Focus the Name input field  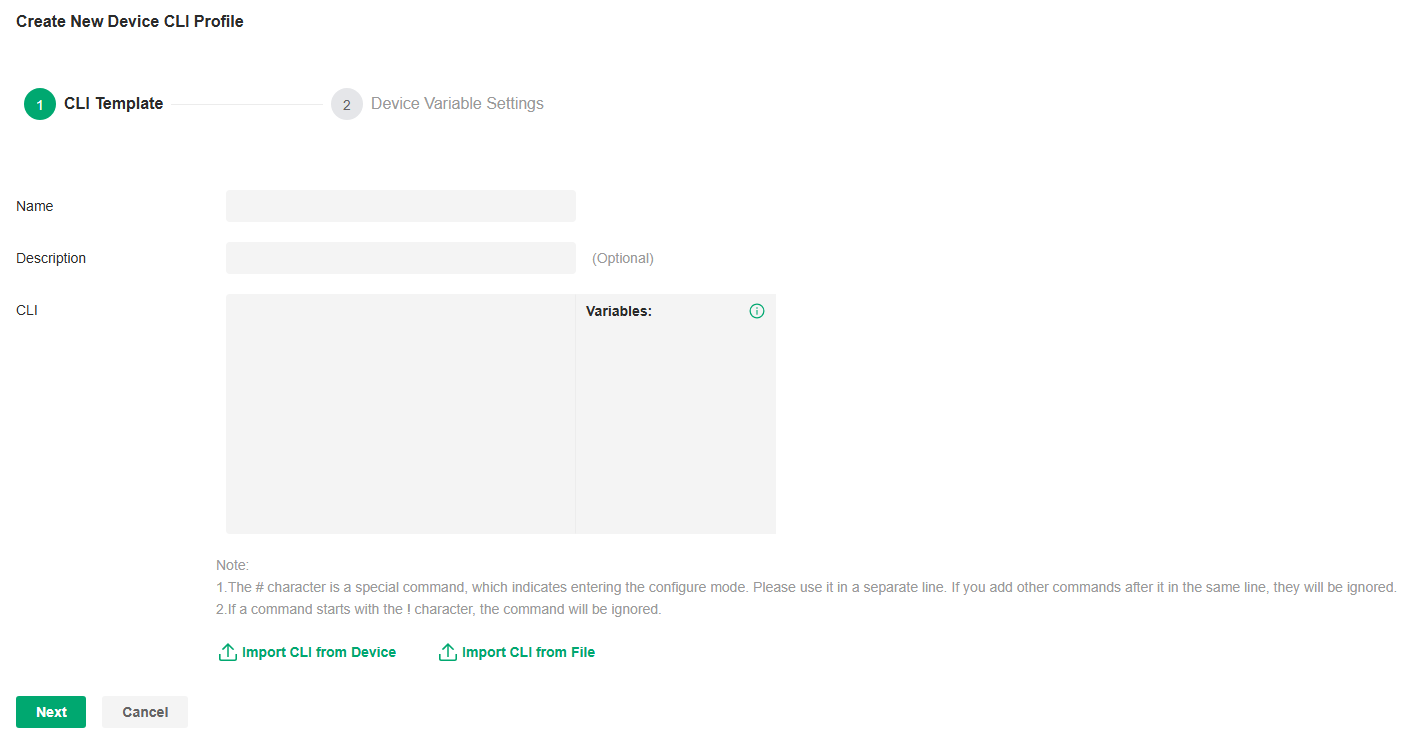(400, 206)
